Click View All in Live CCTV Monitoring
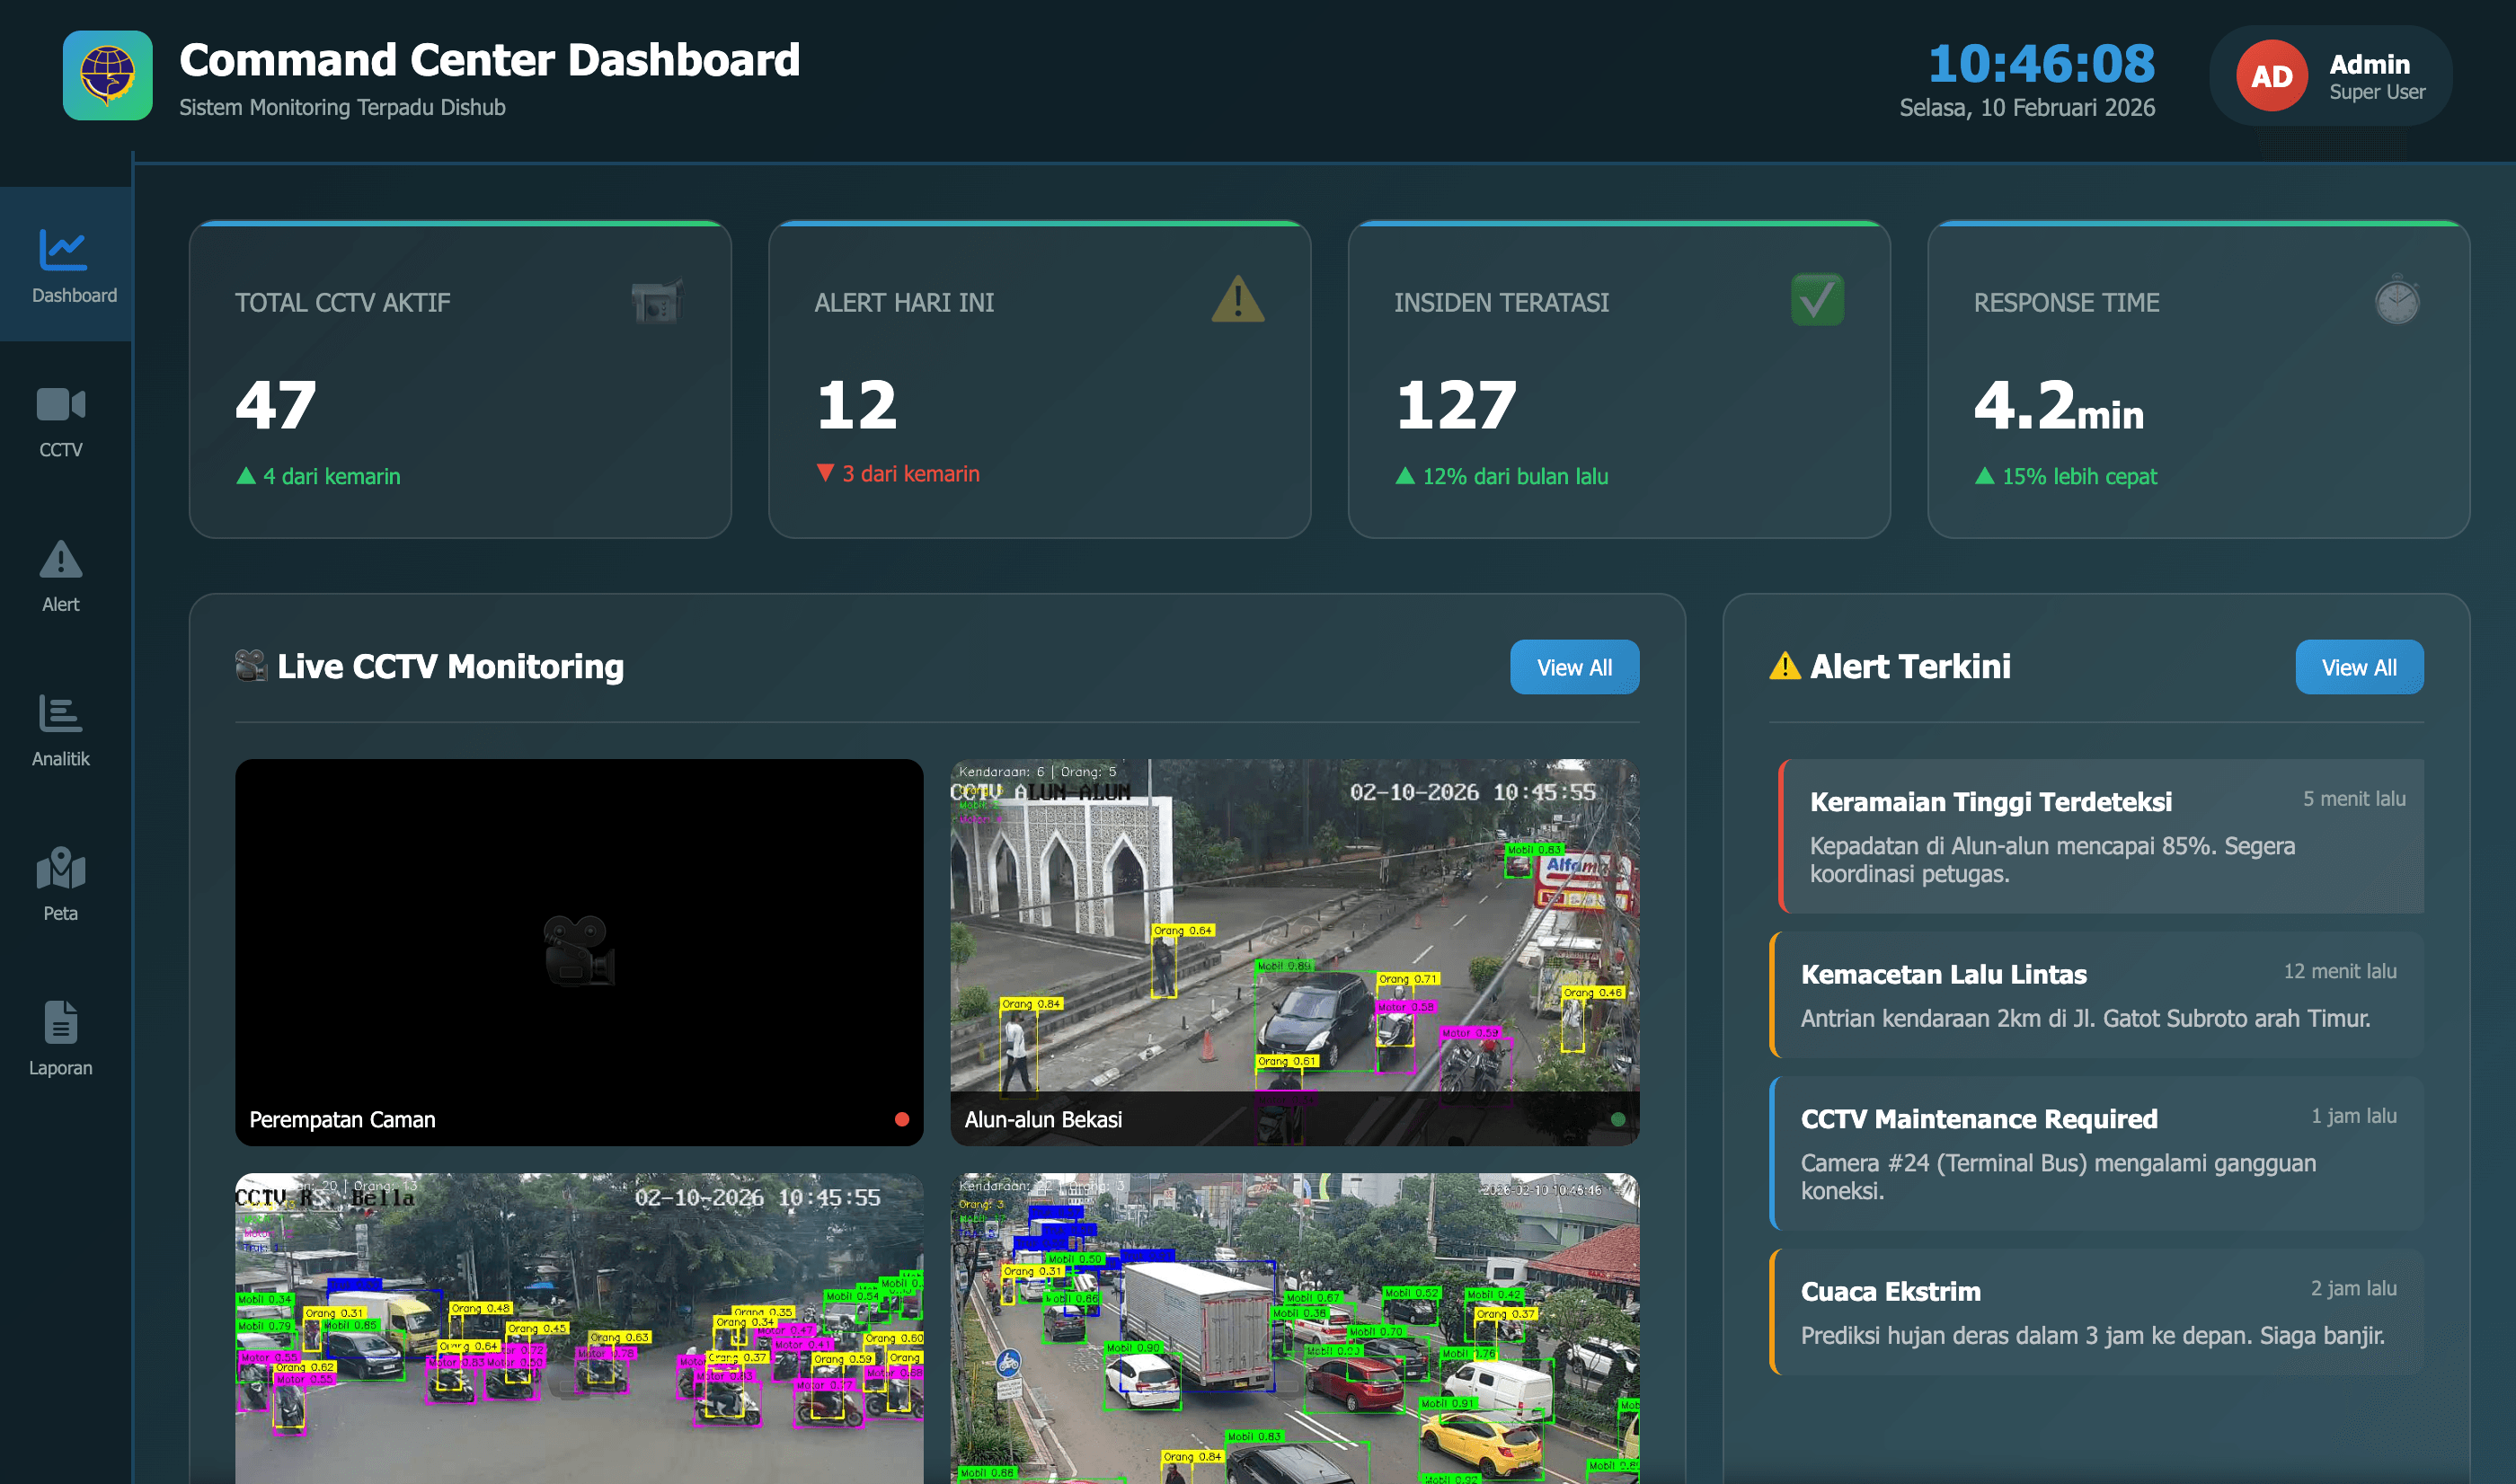This screenshot has height=1484, width=2516. (1574, 667)
